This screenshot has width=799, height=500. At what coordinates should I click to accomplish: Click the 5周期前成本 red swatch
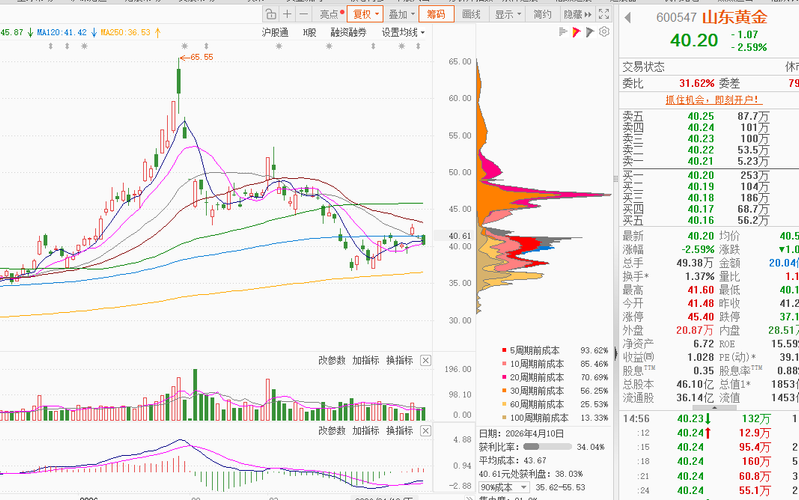[x=504, y=350]
